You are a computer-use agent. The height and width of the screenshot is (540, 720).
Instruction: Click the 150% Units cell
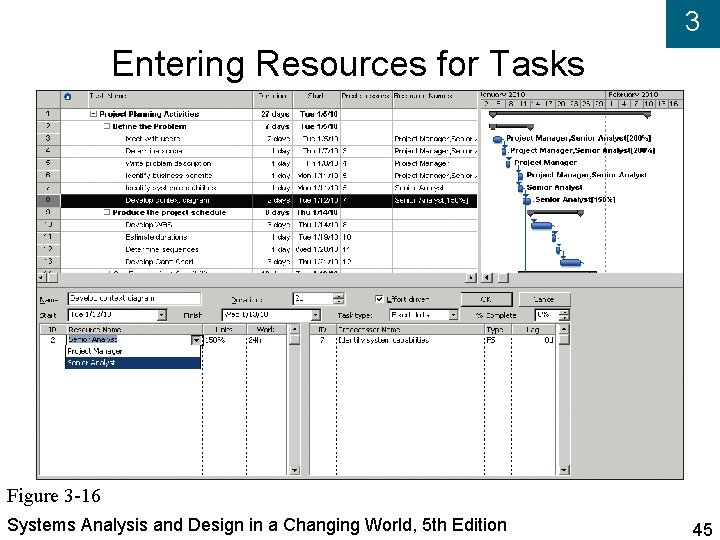point(224,340)
